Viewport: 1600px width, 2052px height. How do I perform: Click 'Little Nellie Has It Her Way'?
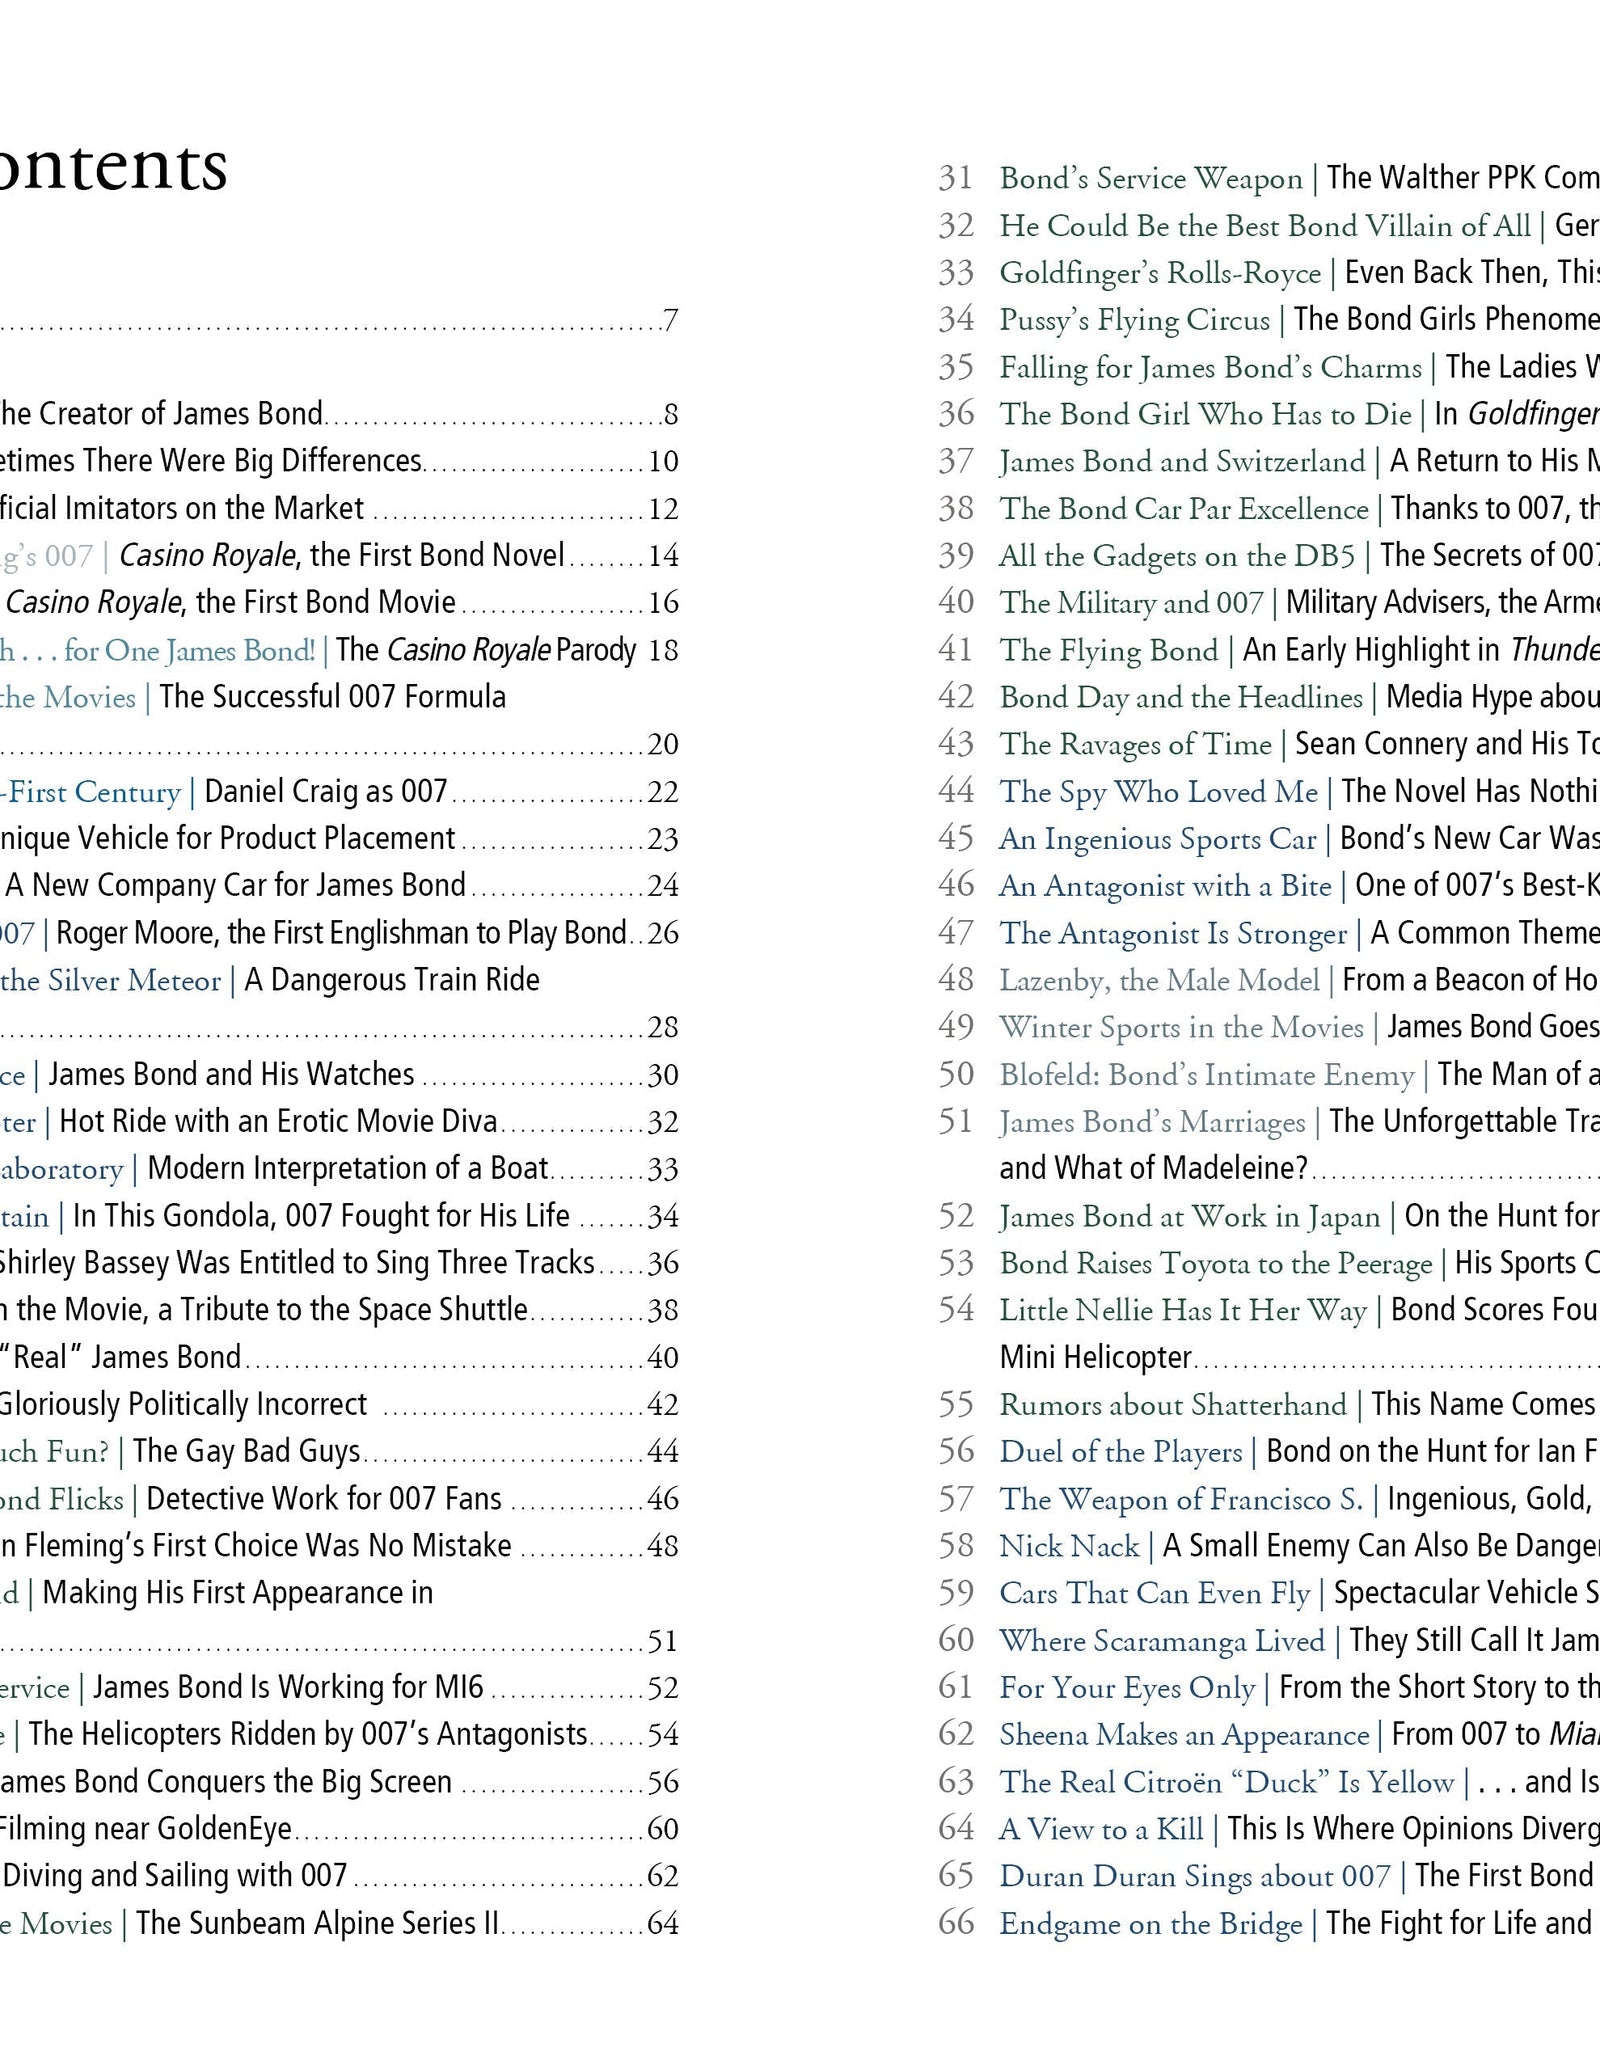(1182, 1311)
